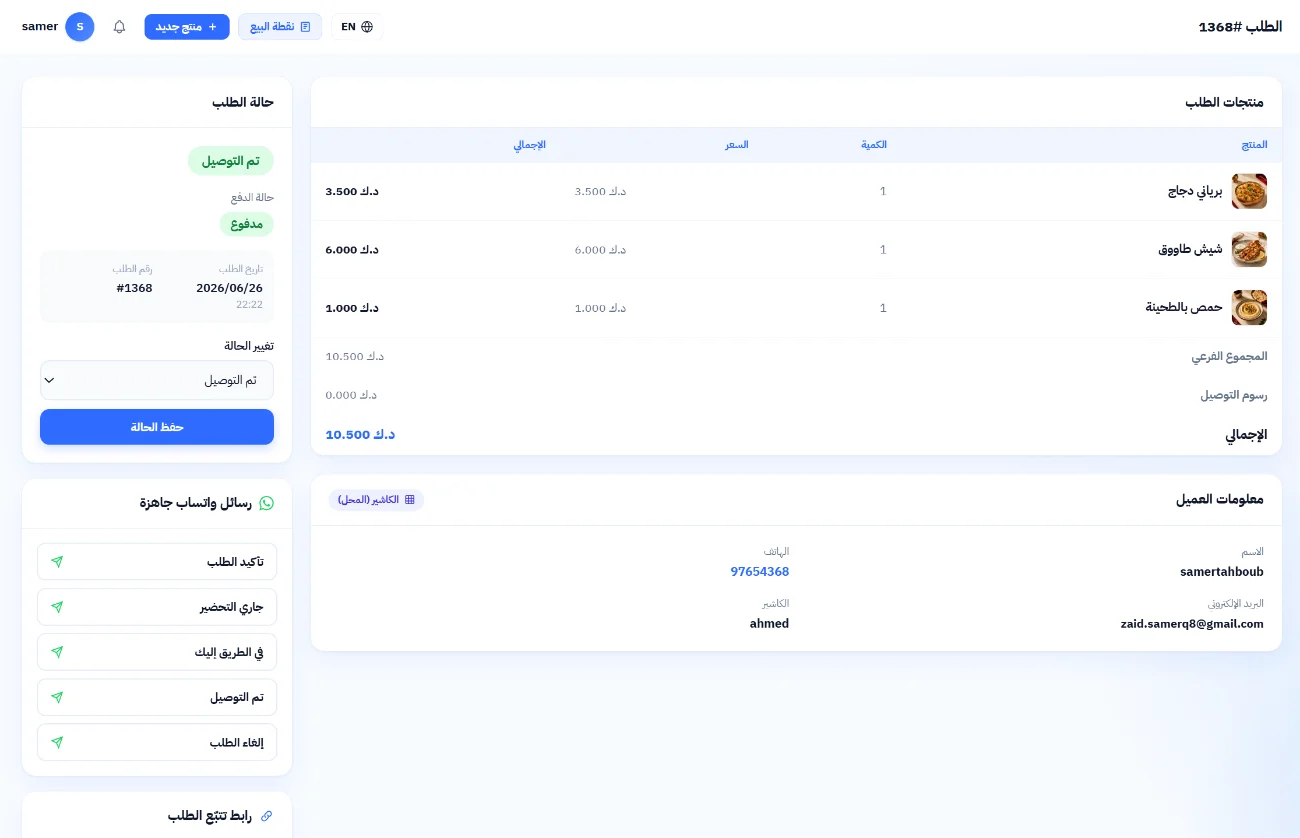Click cashier name ahmed
Screen dimensions: 1300x838
pos(770,624)
